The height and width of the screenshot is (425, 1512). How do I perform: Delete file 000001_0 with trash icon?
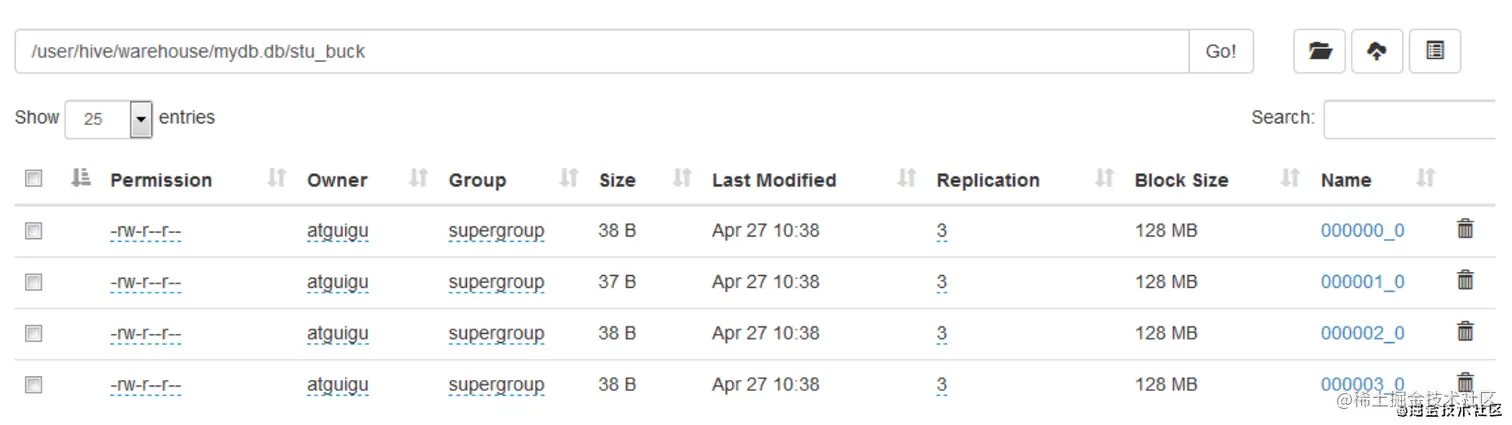[1465, 281]
